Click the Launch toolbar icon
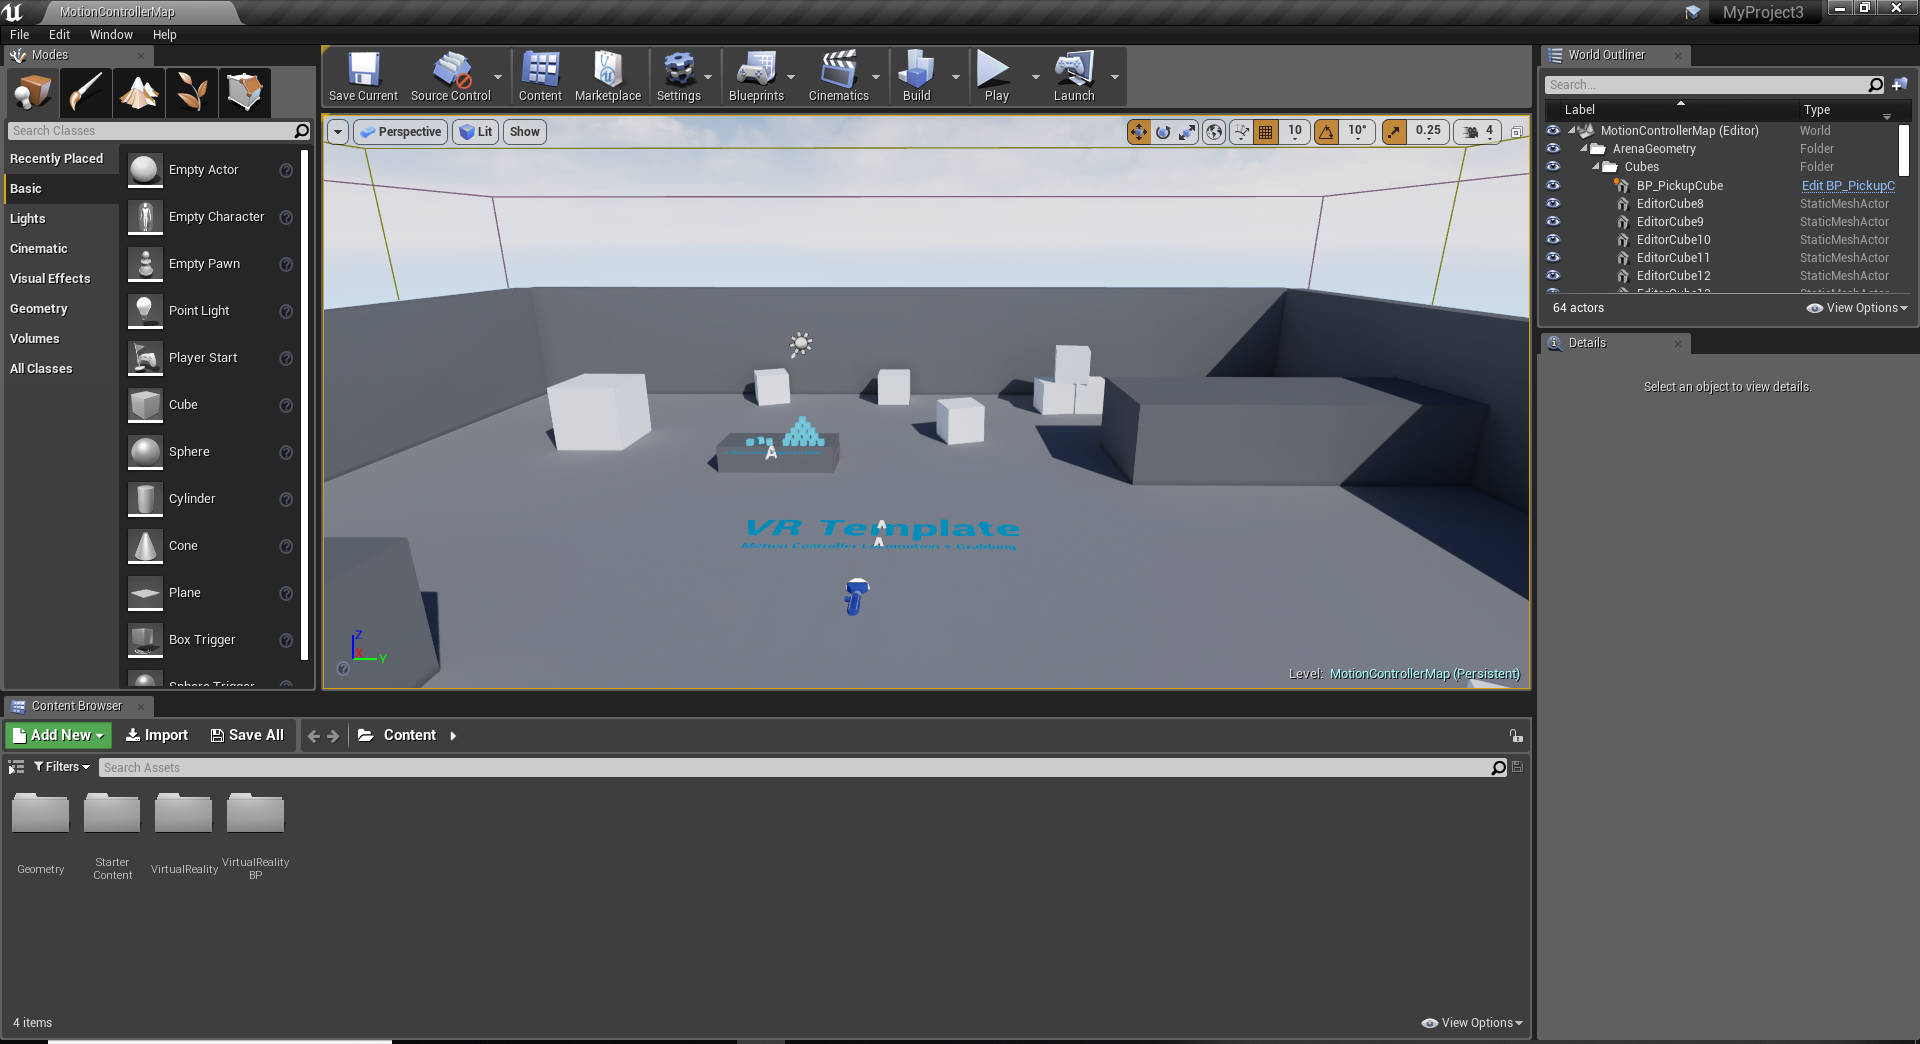Viewport: 1920px width, 1044px height. click(x=1074, y=77)
